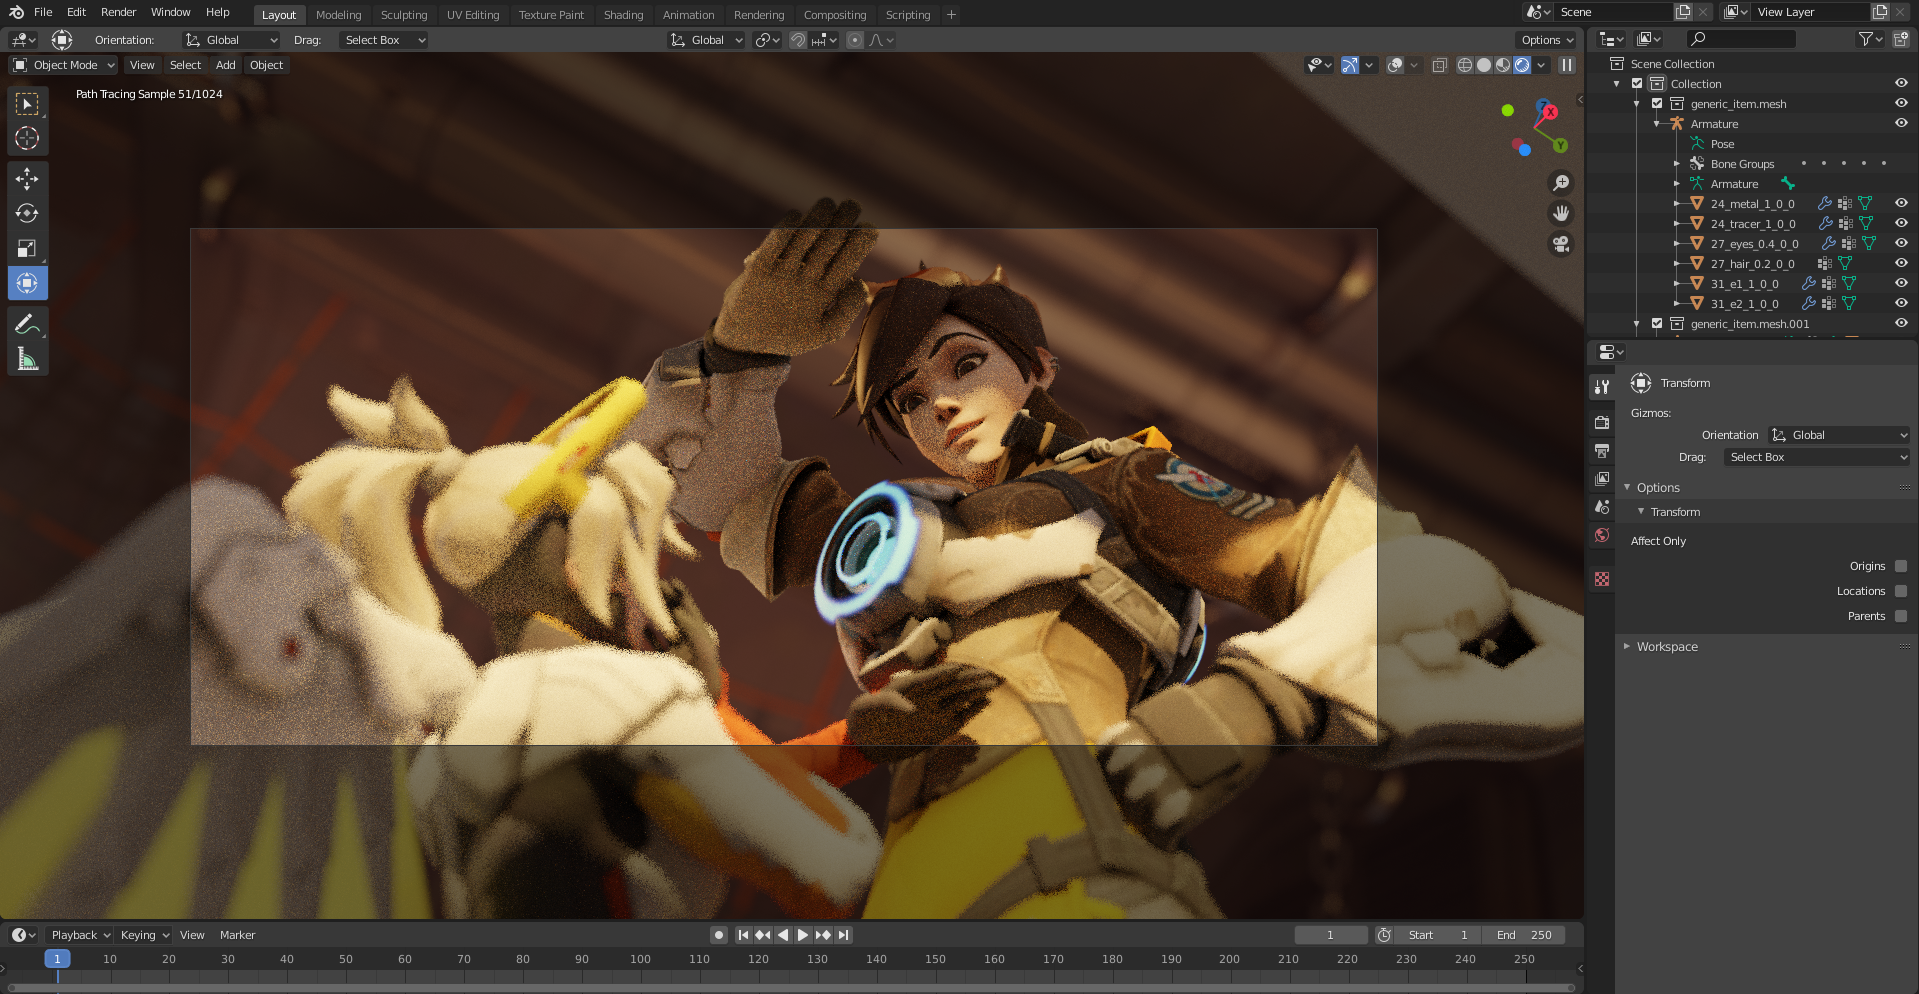Image resolution: width=1919 pixels, height=994 pixels.
Task: Pause the viewport render preview
Action: [1567, 65]
